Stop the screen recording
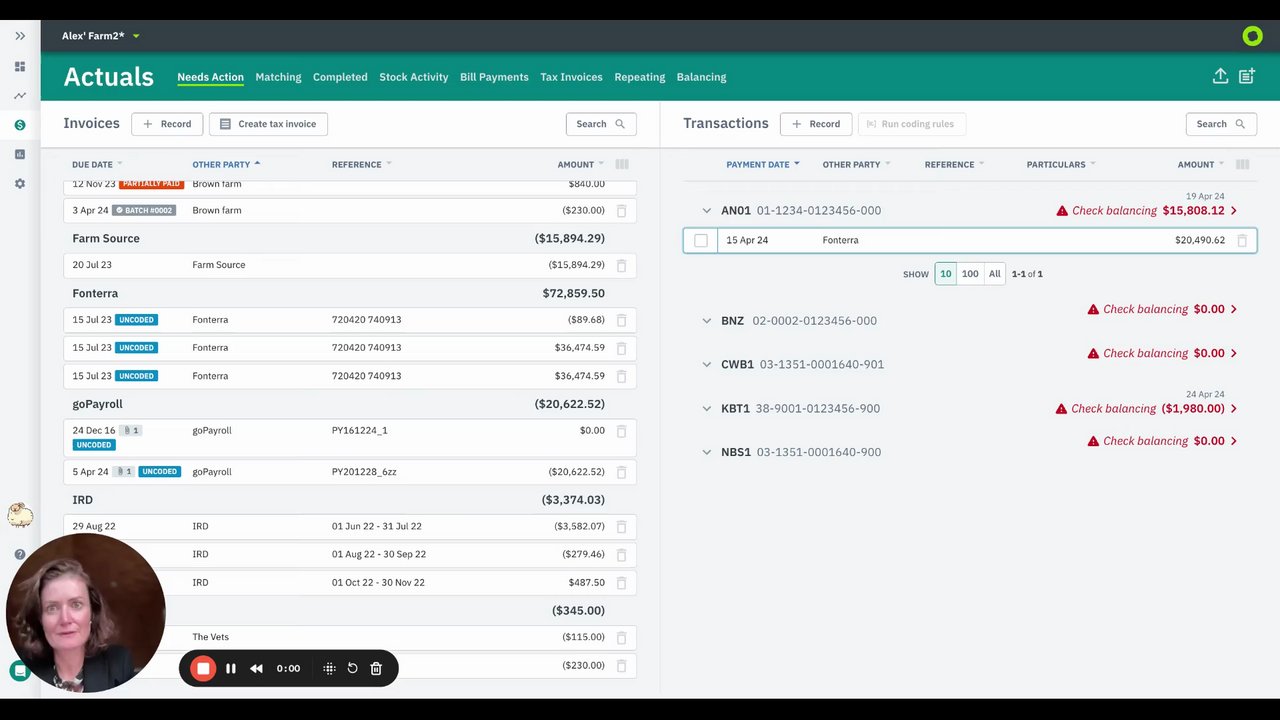The height and width of the screenshot is (720, 1280). tap(203, 668)
